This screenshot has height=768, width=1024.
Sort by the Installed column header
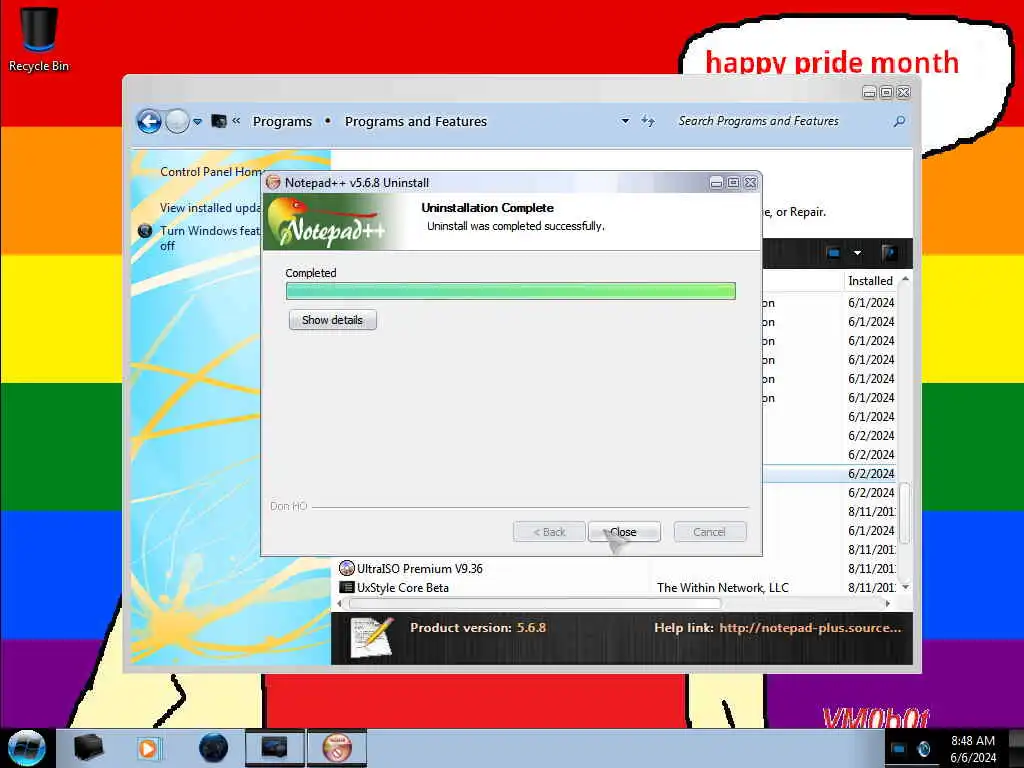870,281
